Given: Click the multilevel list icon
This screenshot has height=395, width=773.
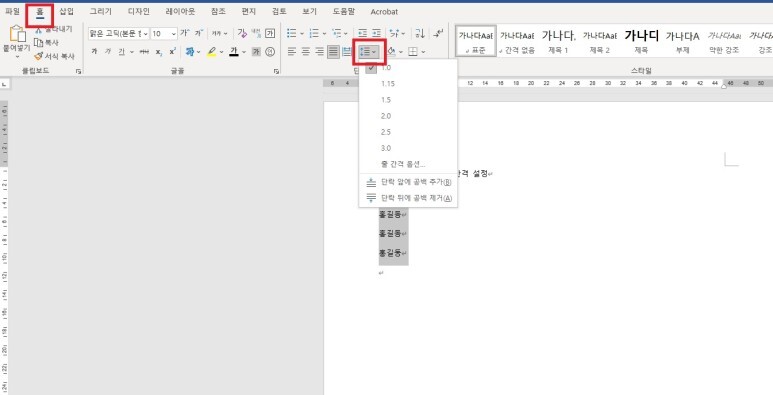Looking at the screenshot, I should 337,33.
